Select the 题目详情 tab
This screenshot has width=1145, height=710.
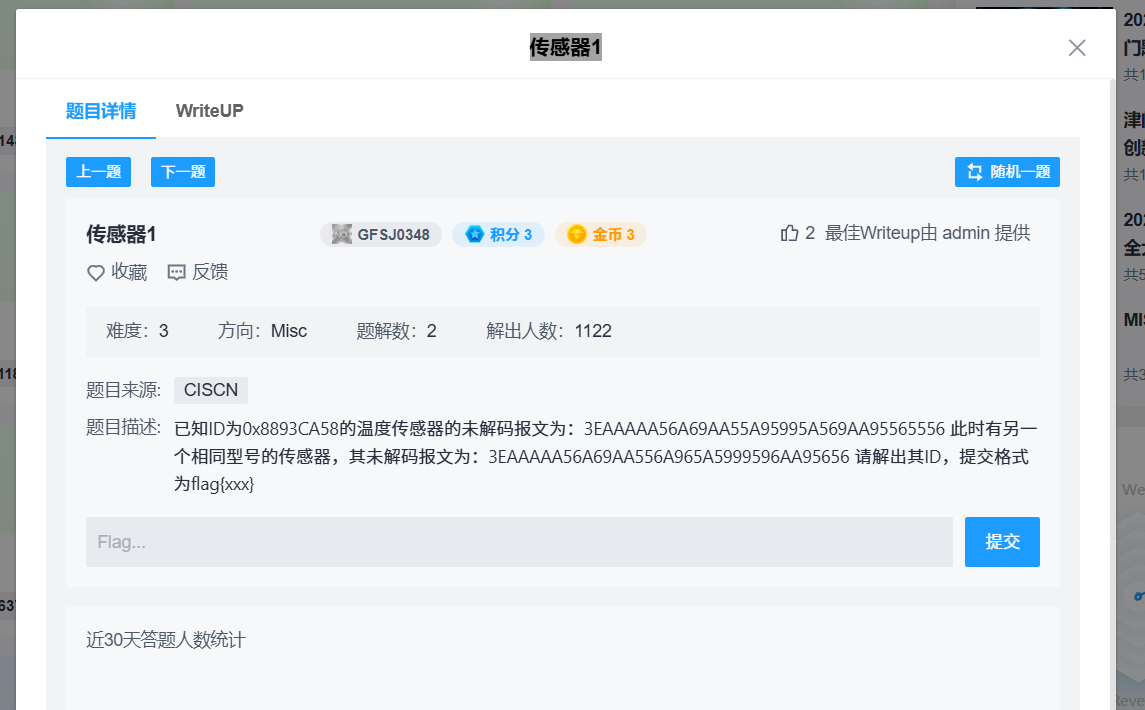click(99, 111)
